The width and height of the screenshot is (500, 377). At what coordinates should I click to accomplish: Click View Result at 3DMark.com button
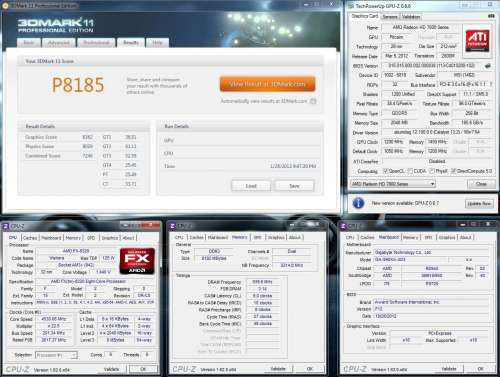click(x=267, y=84)
